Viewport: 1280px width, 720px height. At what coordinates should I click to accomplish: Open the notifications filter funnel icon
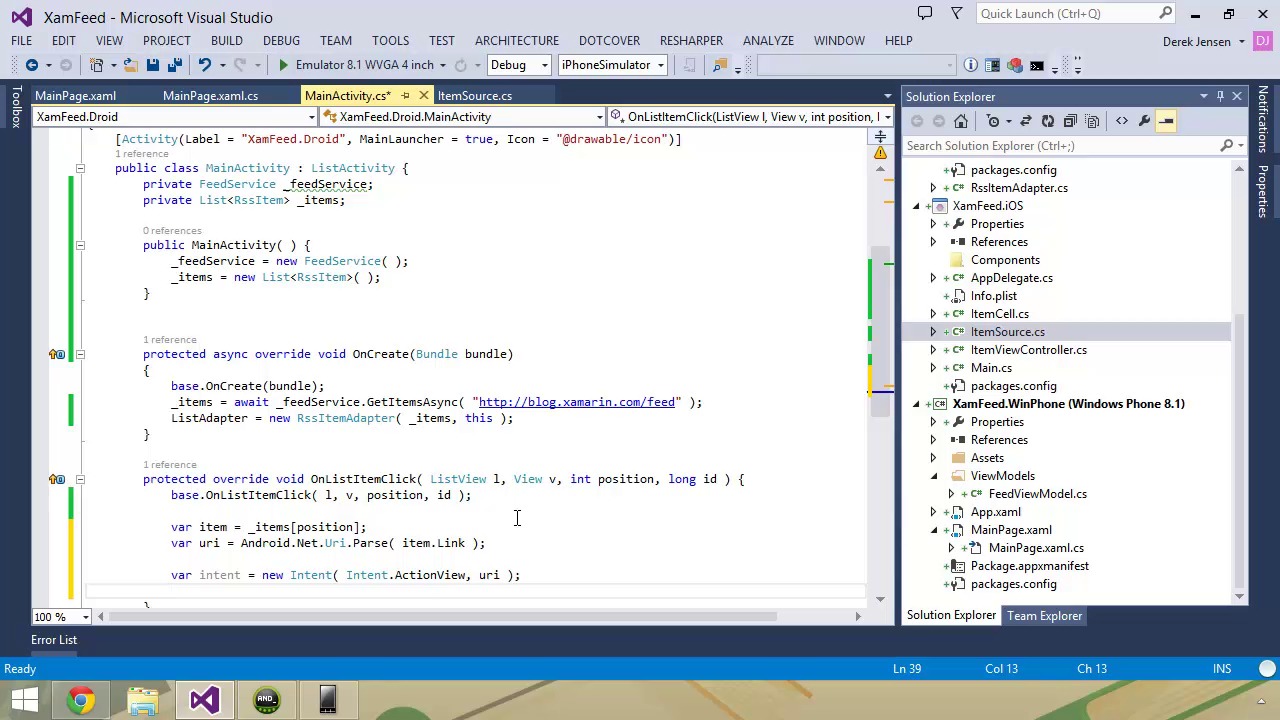coord(957,13)
